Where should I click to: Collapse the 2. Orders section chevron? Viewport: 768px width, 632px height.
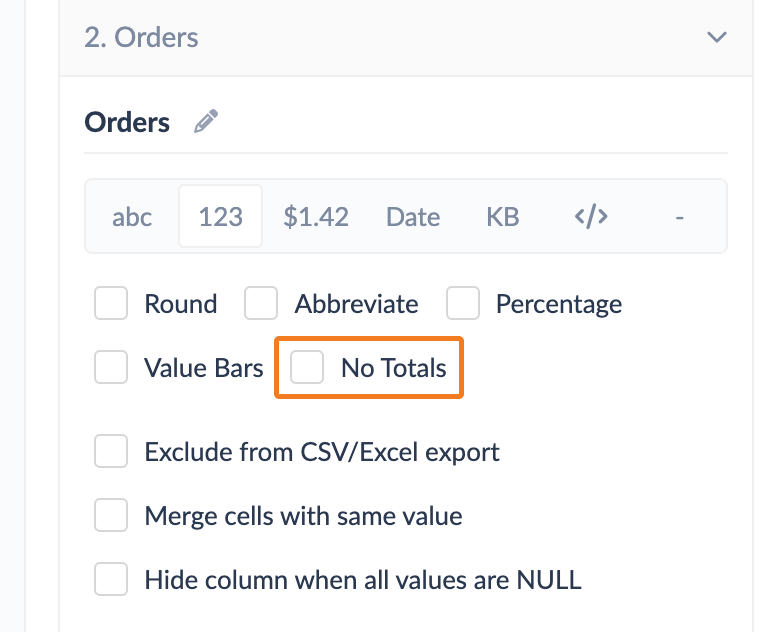(x=717, y=37)
